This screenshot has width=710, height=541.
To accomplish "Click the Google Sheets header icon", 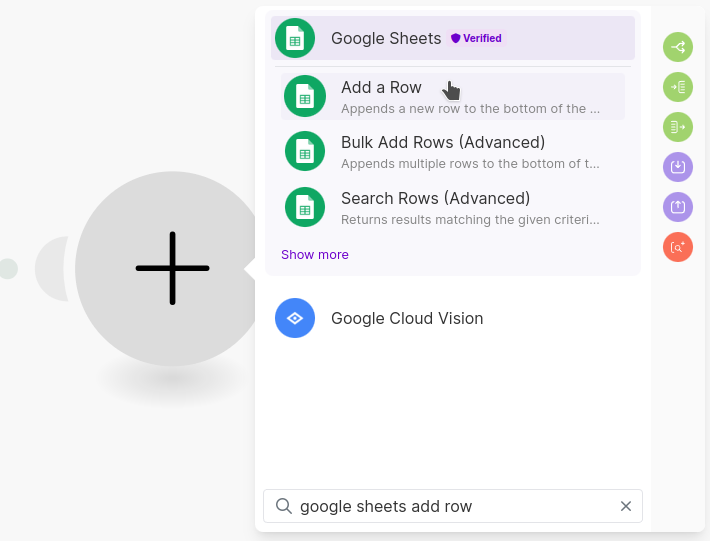I will point(295,38).
